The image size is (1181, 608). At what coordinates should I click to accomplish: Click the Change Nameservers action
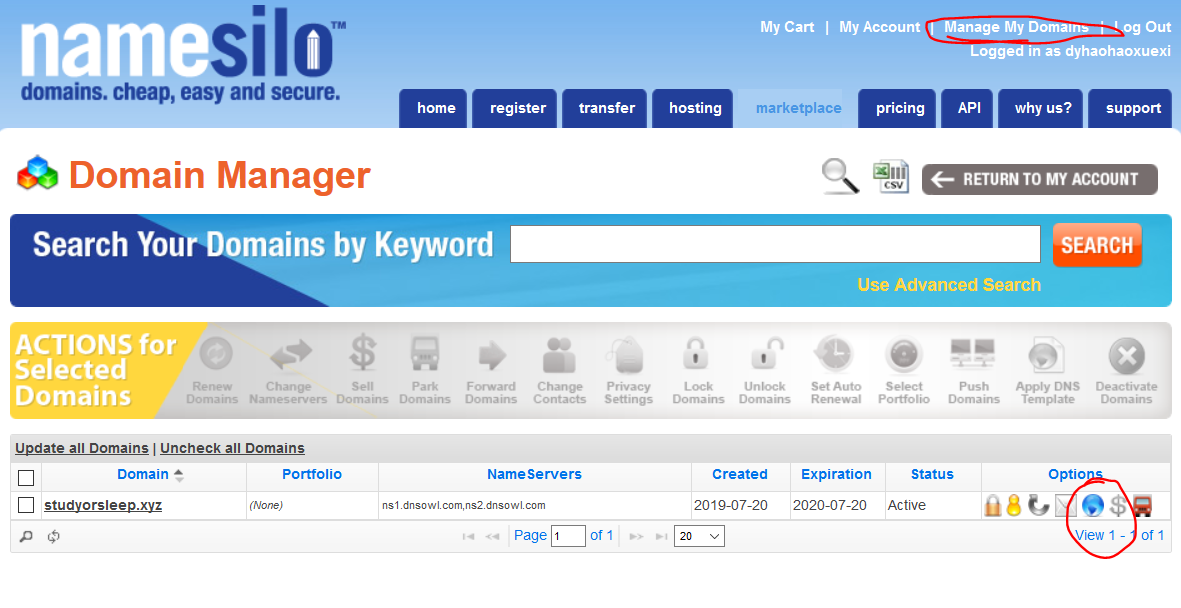[x=288, y=371]
